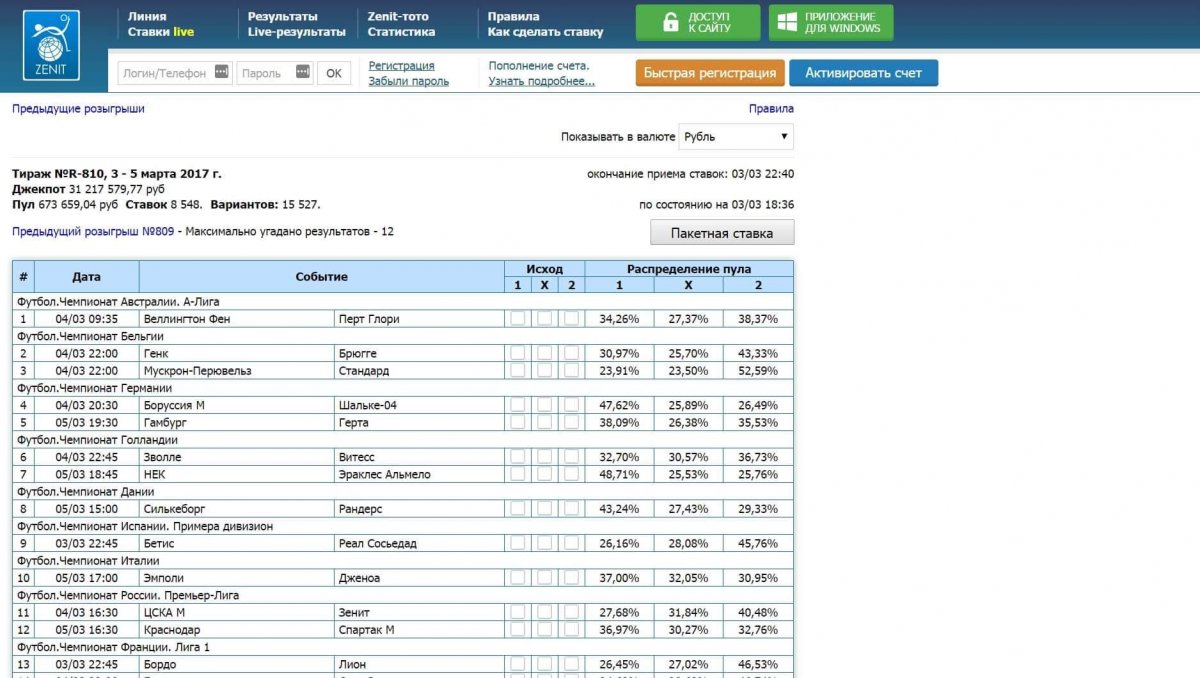Click Дата column header
The height and width of the screenshot is (678, 1200).
[87, 277]
